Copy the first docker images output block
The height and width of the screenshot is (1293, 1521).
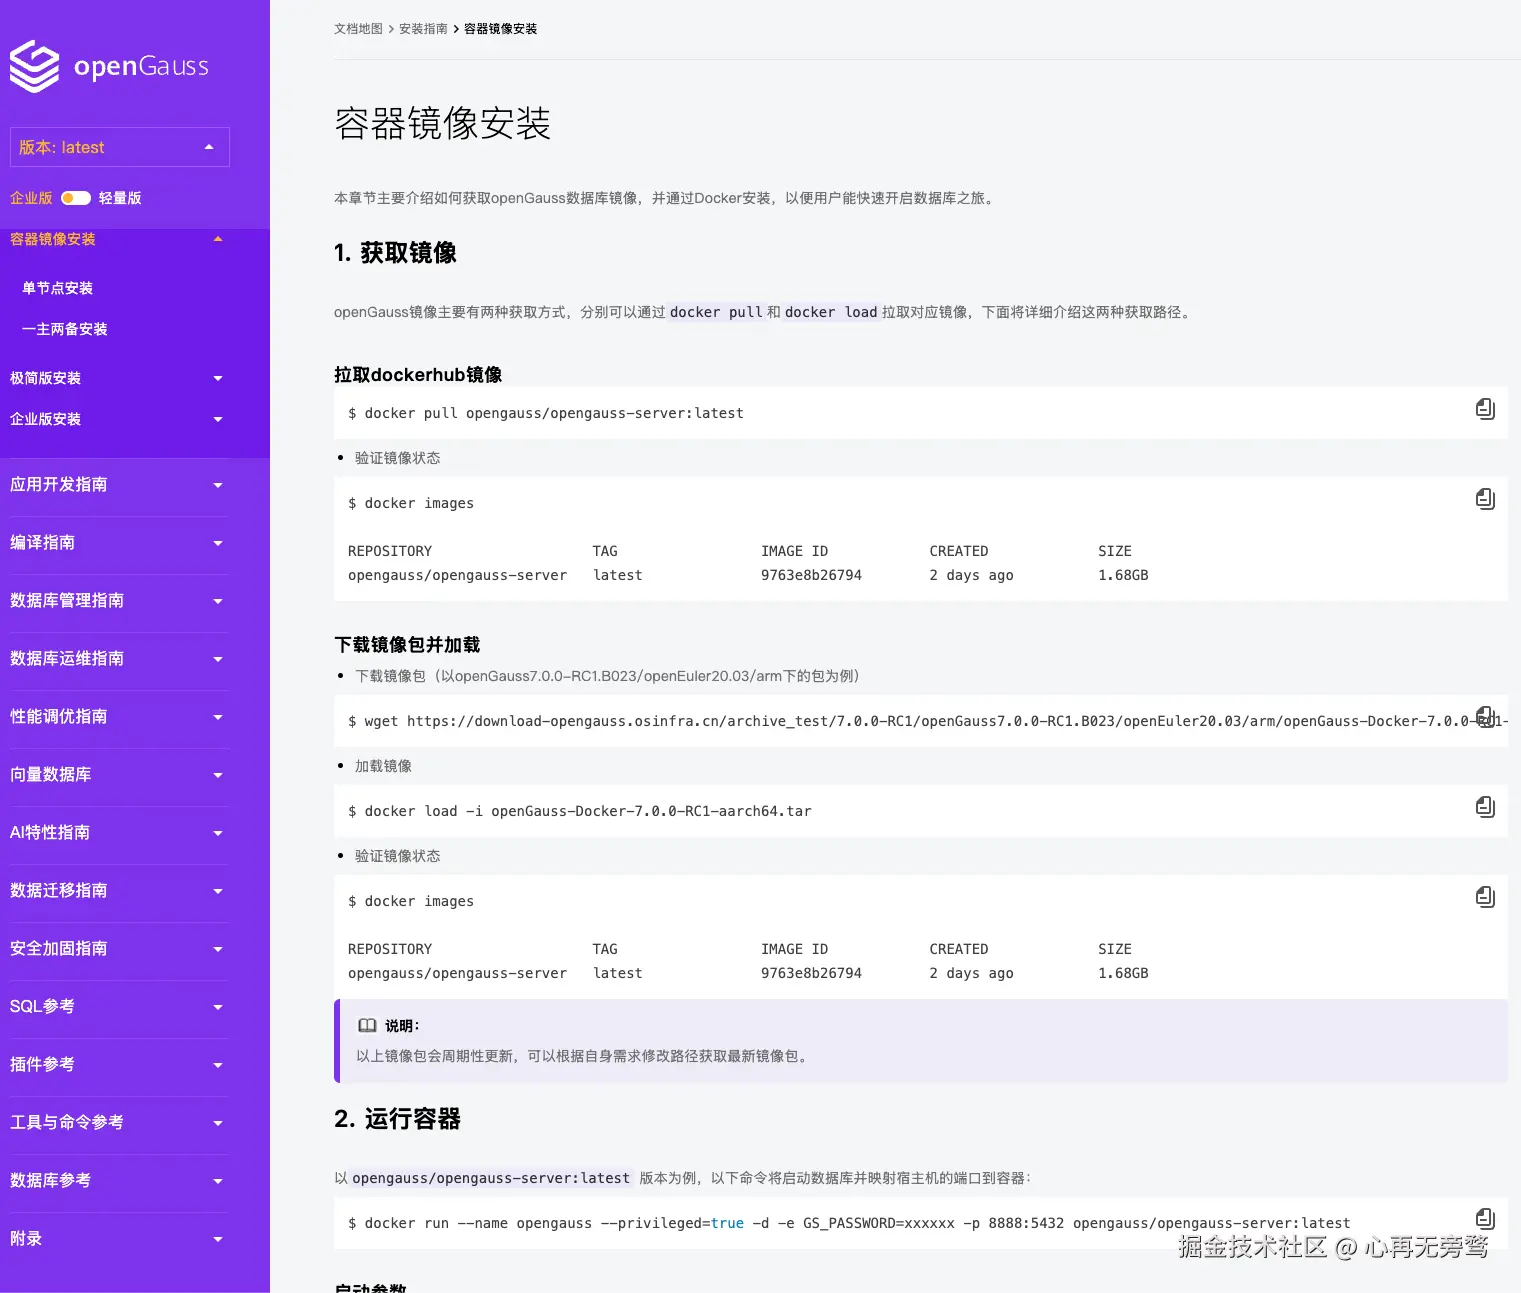[1485, 498]
